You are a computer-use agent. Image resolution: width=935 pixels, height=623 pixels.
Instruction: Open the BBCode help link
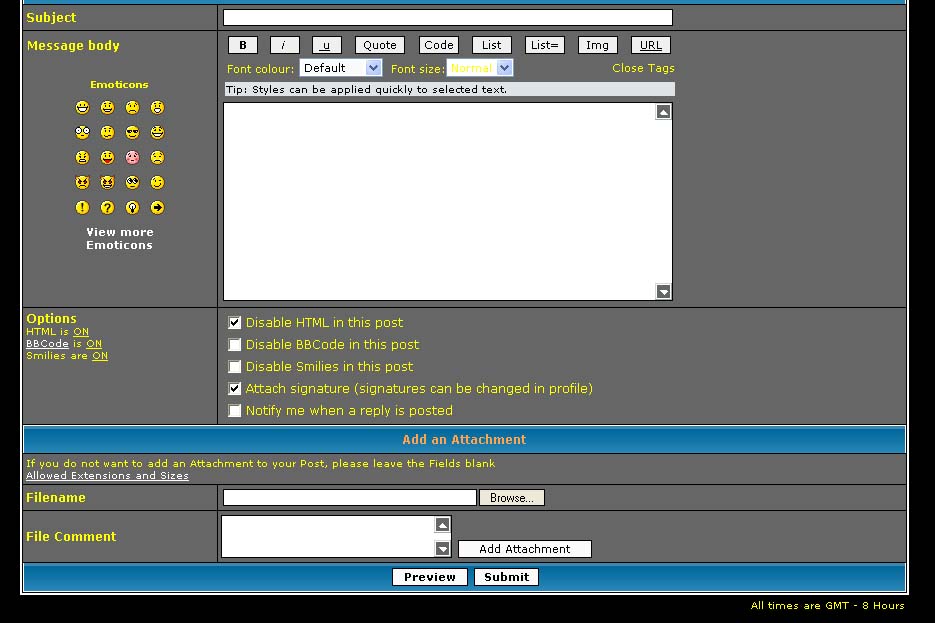point(47,343)
